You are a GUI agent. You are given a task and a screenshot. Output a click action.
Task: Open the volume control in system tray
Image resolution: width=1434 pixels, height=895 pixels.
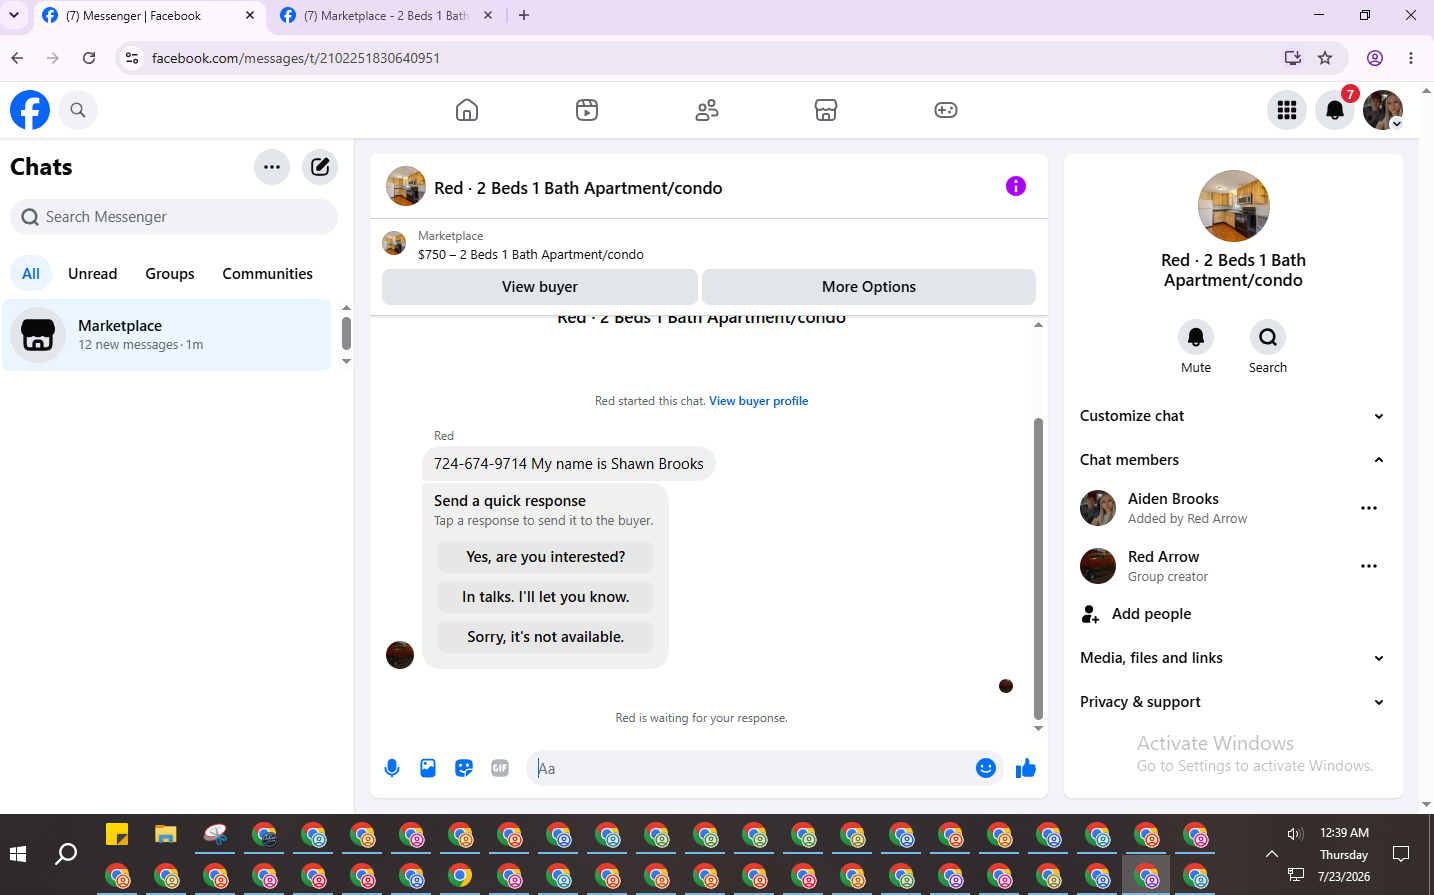pos(1295,834)
